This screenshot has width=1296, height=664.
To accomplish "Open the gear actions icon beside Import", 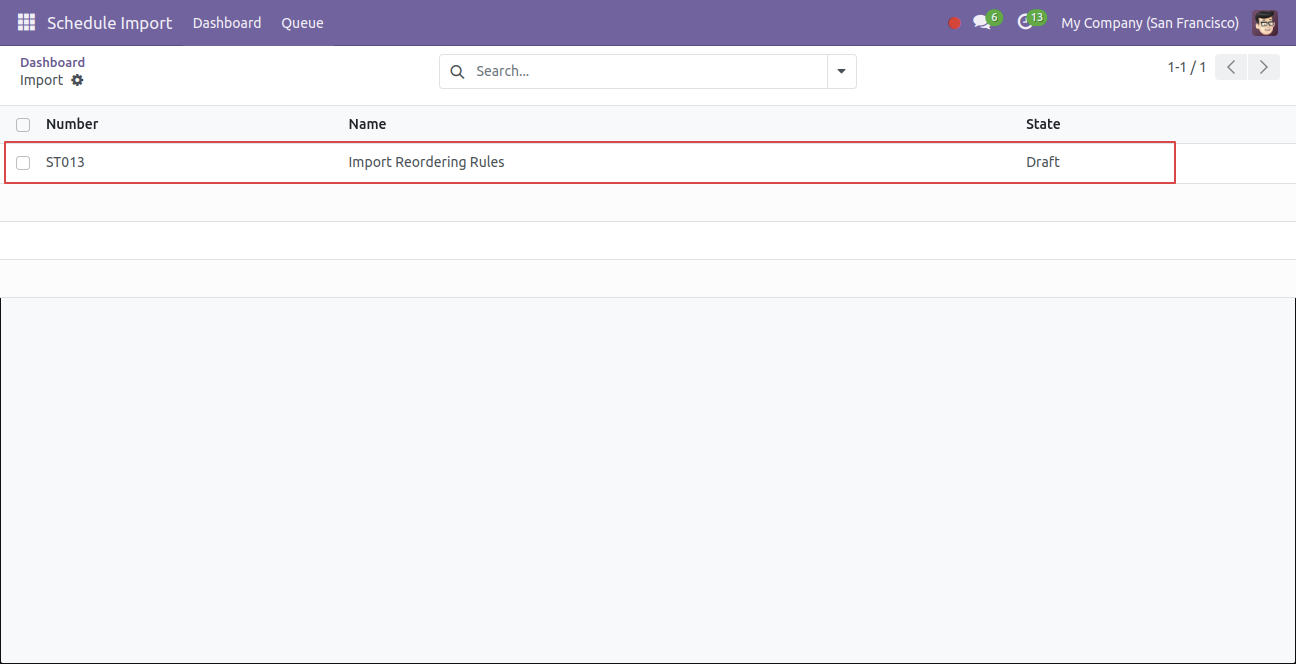I will (x=77, y=80).
